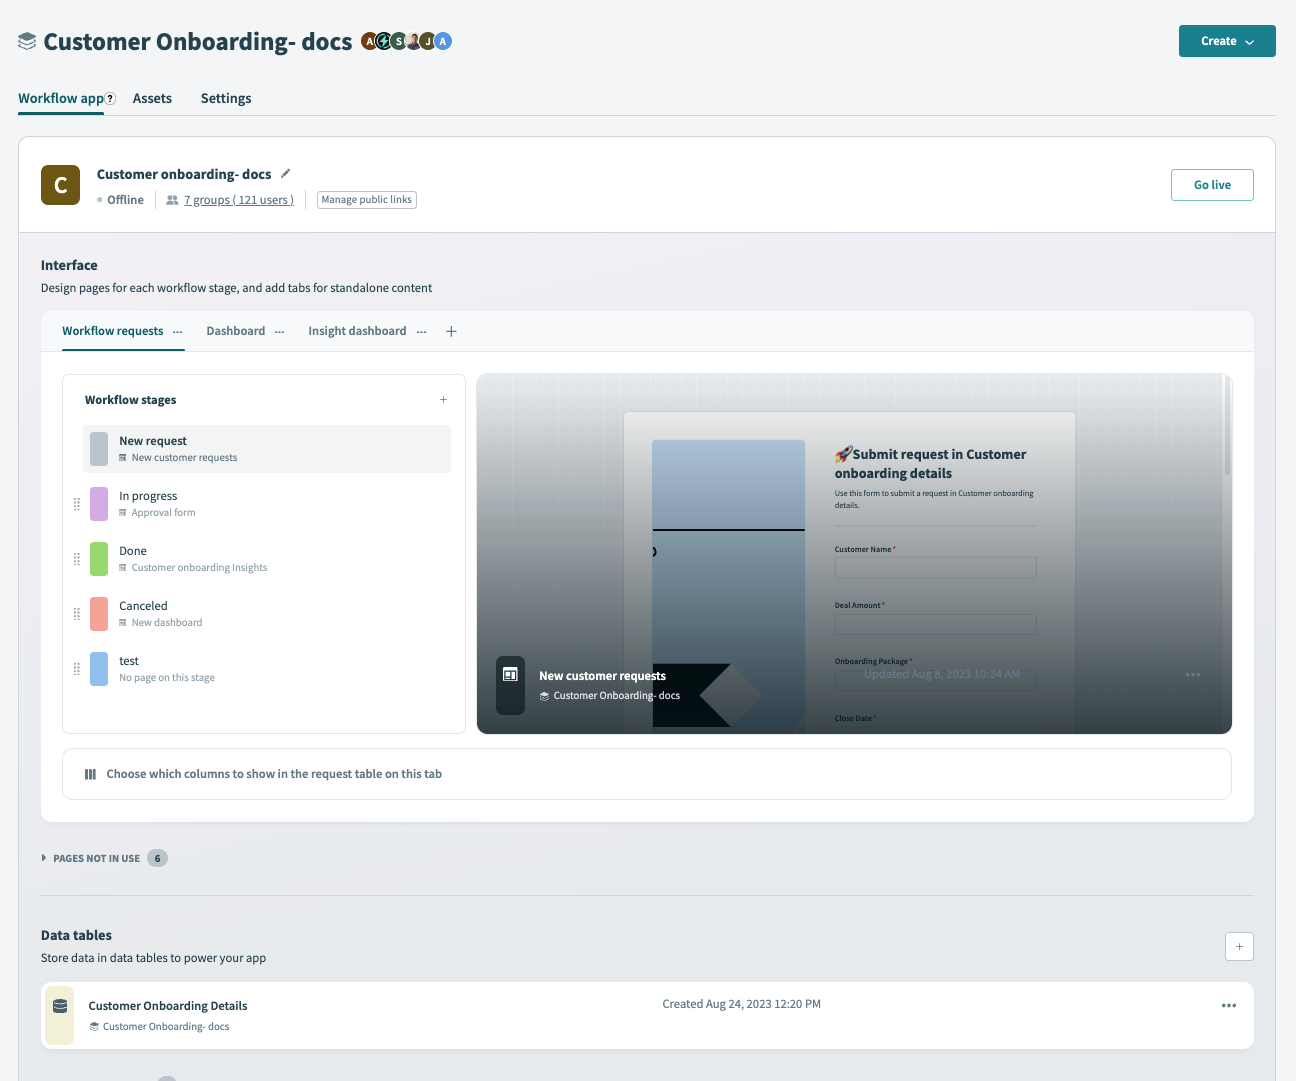1296x1081 pixels.
Task: Click the blue swatch of test stage
Action: pyautogui.click(x=99, y=669)
